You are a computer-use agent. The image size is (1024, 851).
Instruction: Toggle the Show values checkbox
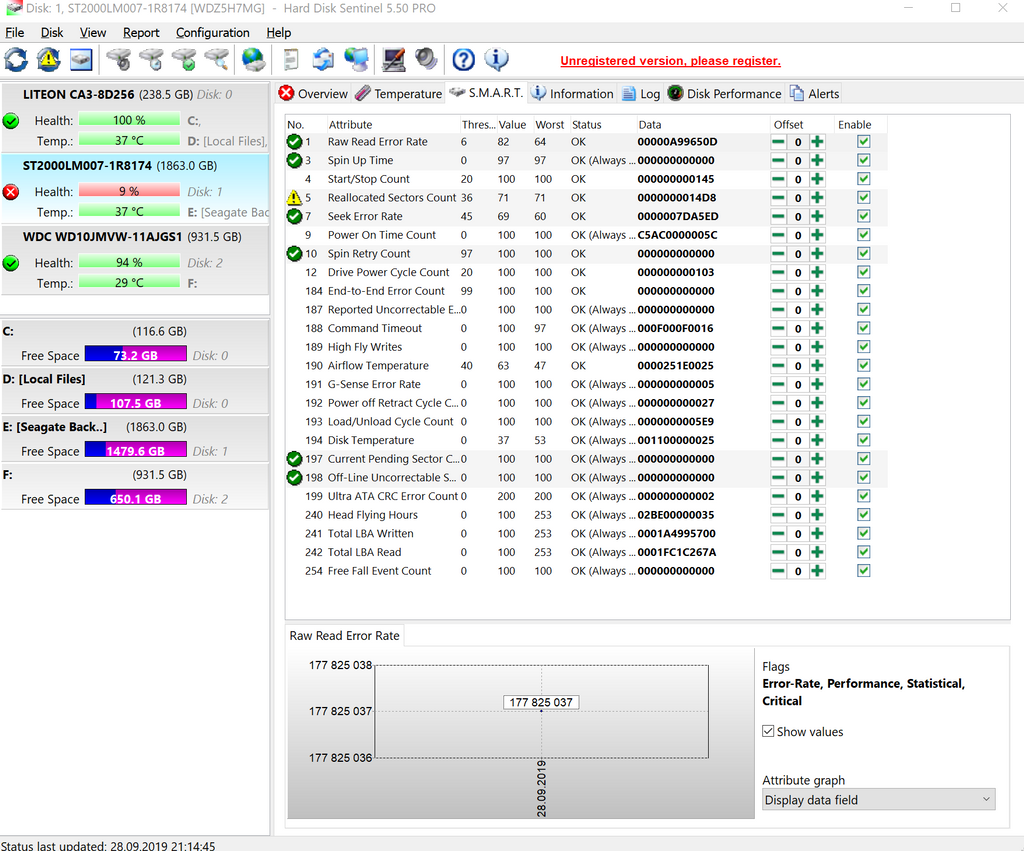pyautogui.click(x=768, y=732)
